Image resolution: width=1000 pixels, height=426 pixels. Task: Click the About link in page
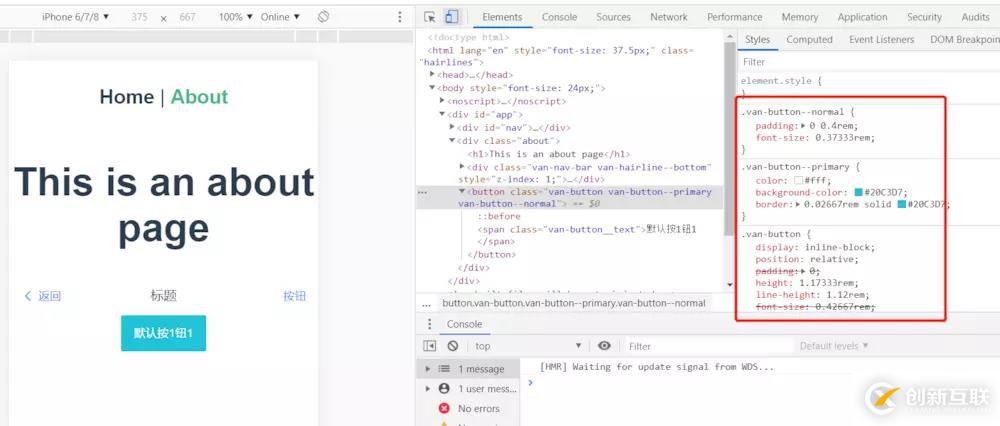pyautogui.click(x=199, y=97)
